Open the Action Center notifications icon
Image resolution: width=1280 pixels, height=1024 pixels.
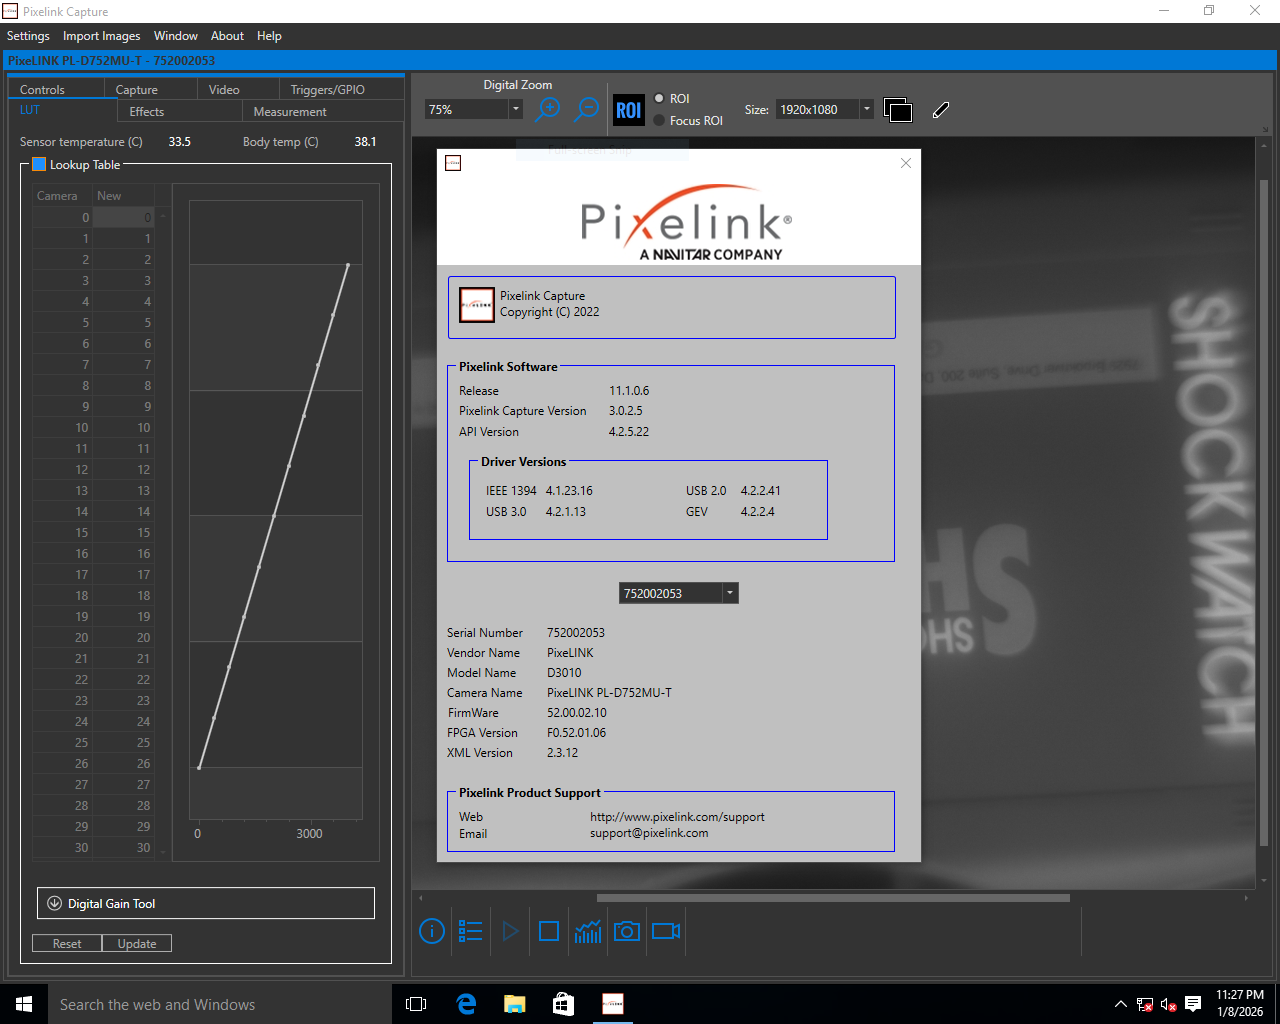click(x=1193, y=1004)
